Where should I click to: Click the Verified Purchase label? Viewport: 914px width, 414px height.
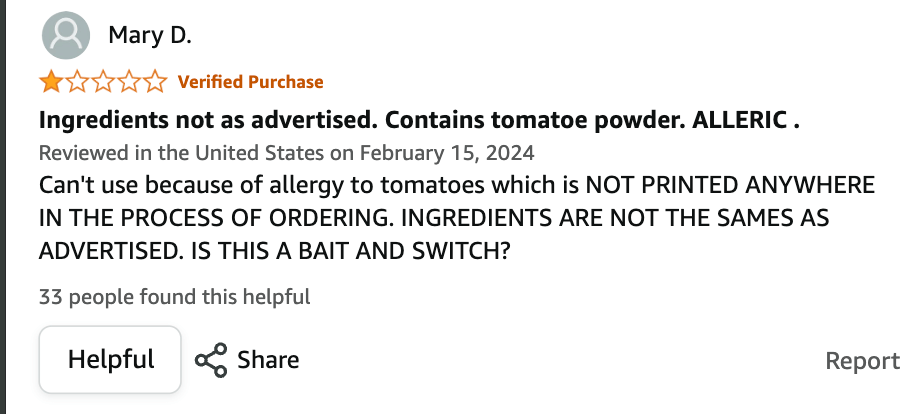[250, 82]
